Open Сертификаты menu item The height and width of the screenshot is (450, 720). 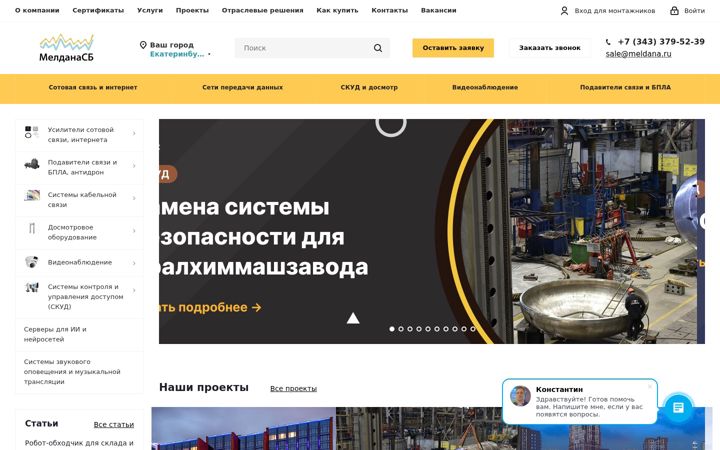coord(98,10)
